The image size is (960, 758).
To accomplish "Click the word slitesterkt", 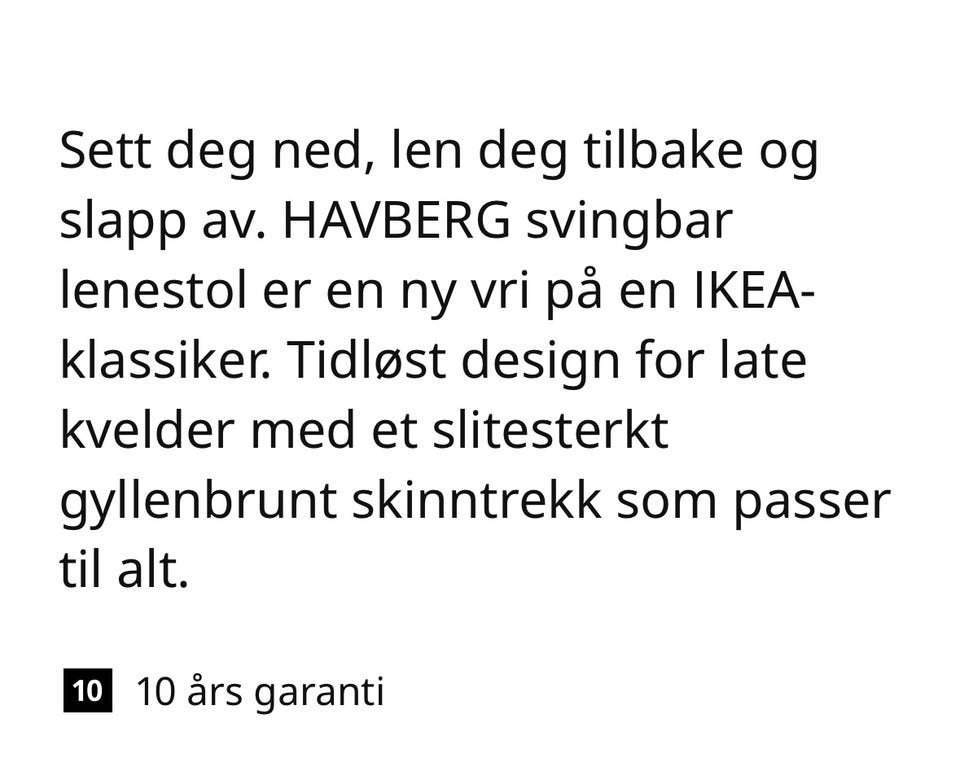I will point(550,430).
